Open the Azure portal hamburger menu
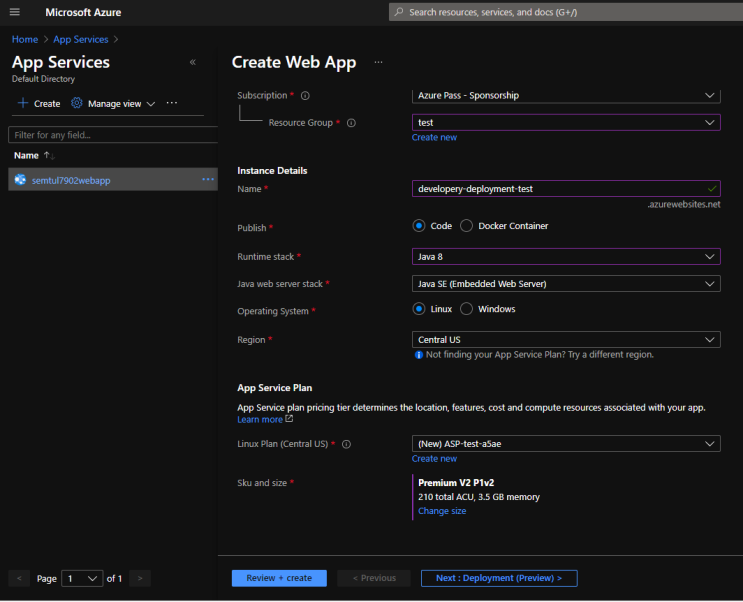743x602 pixels. coord(14,12)
